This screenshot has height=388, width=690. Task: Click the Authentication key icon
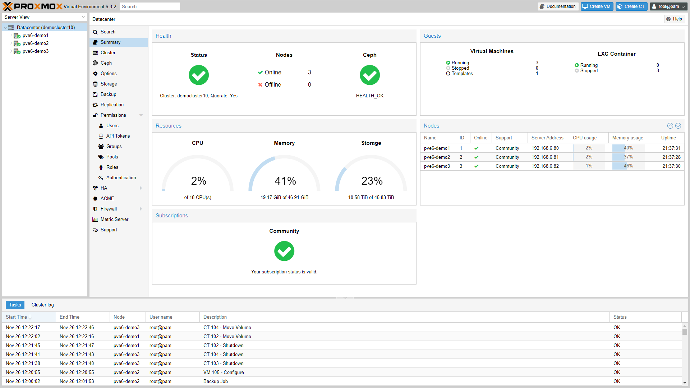pos(101,178)
